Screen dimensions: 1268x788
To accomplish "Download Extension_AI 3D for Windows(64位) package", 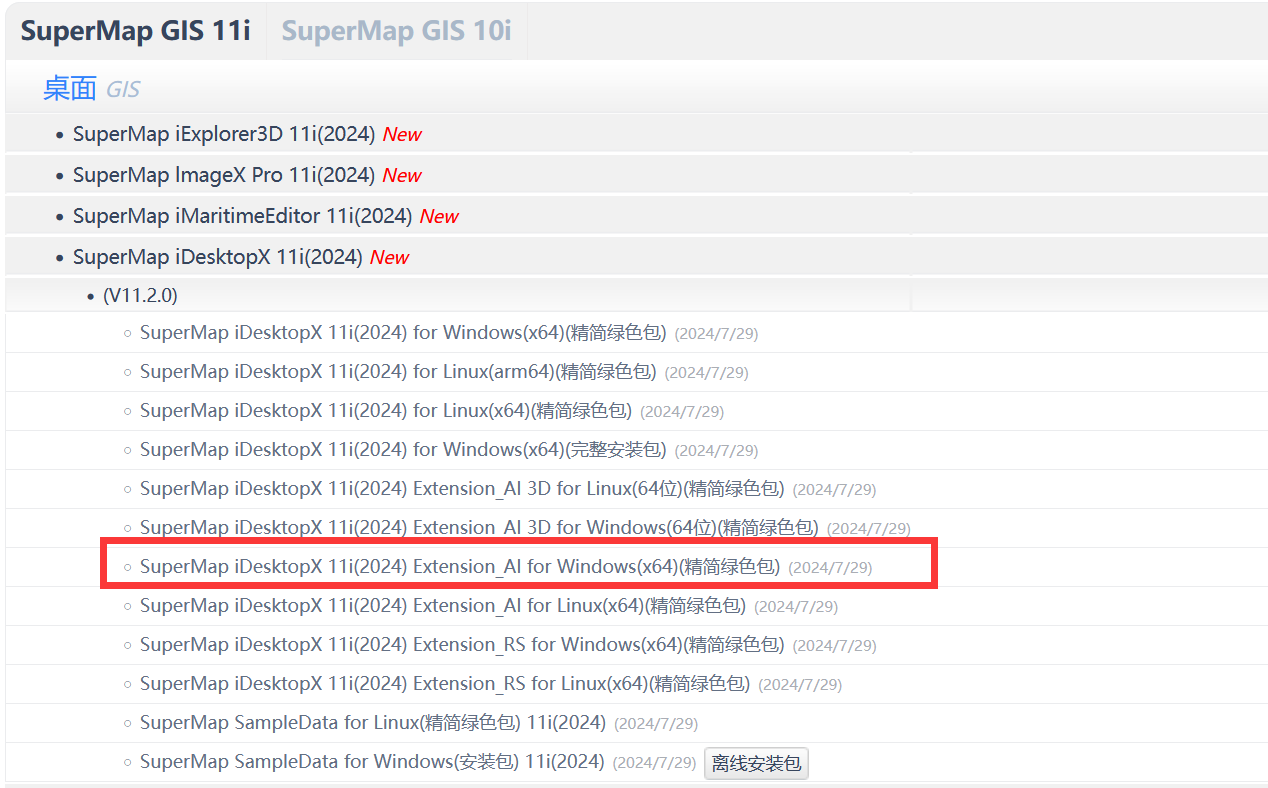I will coord(479,527).
